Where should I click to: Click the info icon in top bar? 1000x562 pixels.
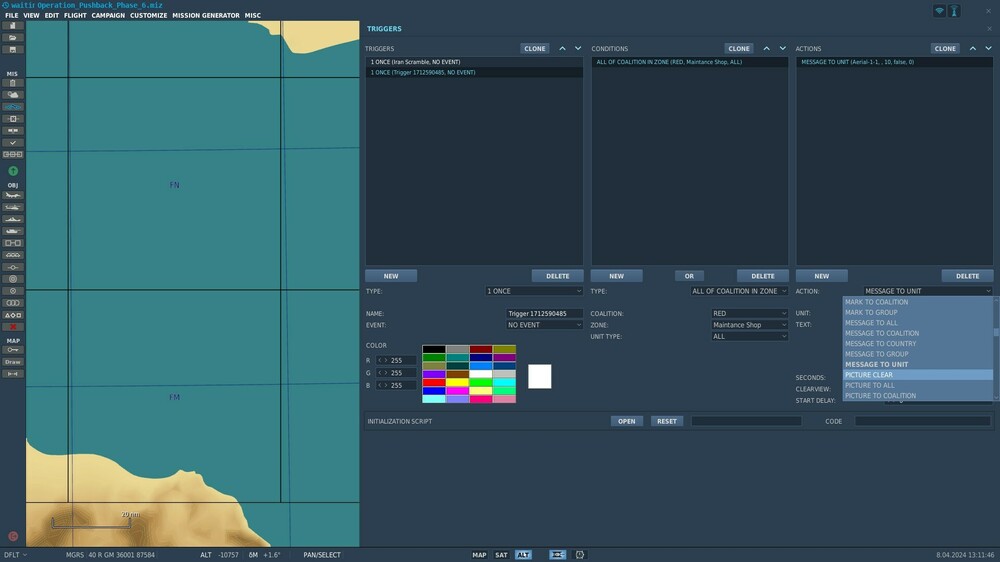click(954, 11)
